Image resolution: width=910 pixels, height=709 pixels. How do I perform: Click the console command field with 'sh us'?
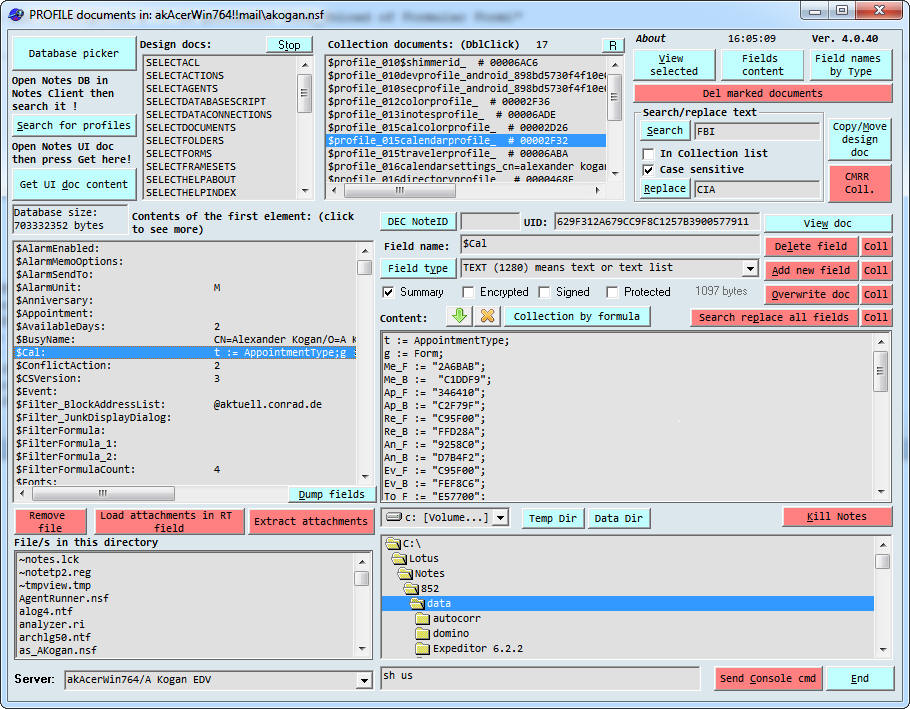point(540,678)
